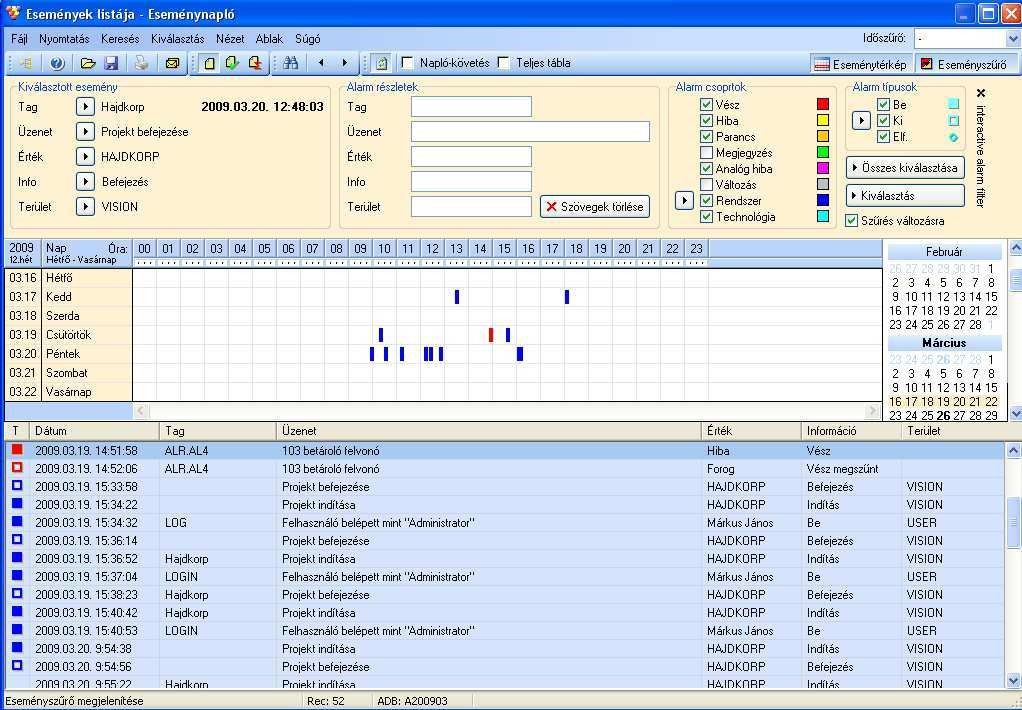1022x710 pixels.
Task: Click the left arrow previous icon
Action: click(320, 63)
